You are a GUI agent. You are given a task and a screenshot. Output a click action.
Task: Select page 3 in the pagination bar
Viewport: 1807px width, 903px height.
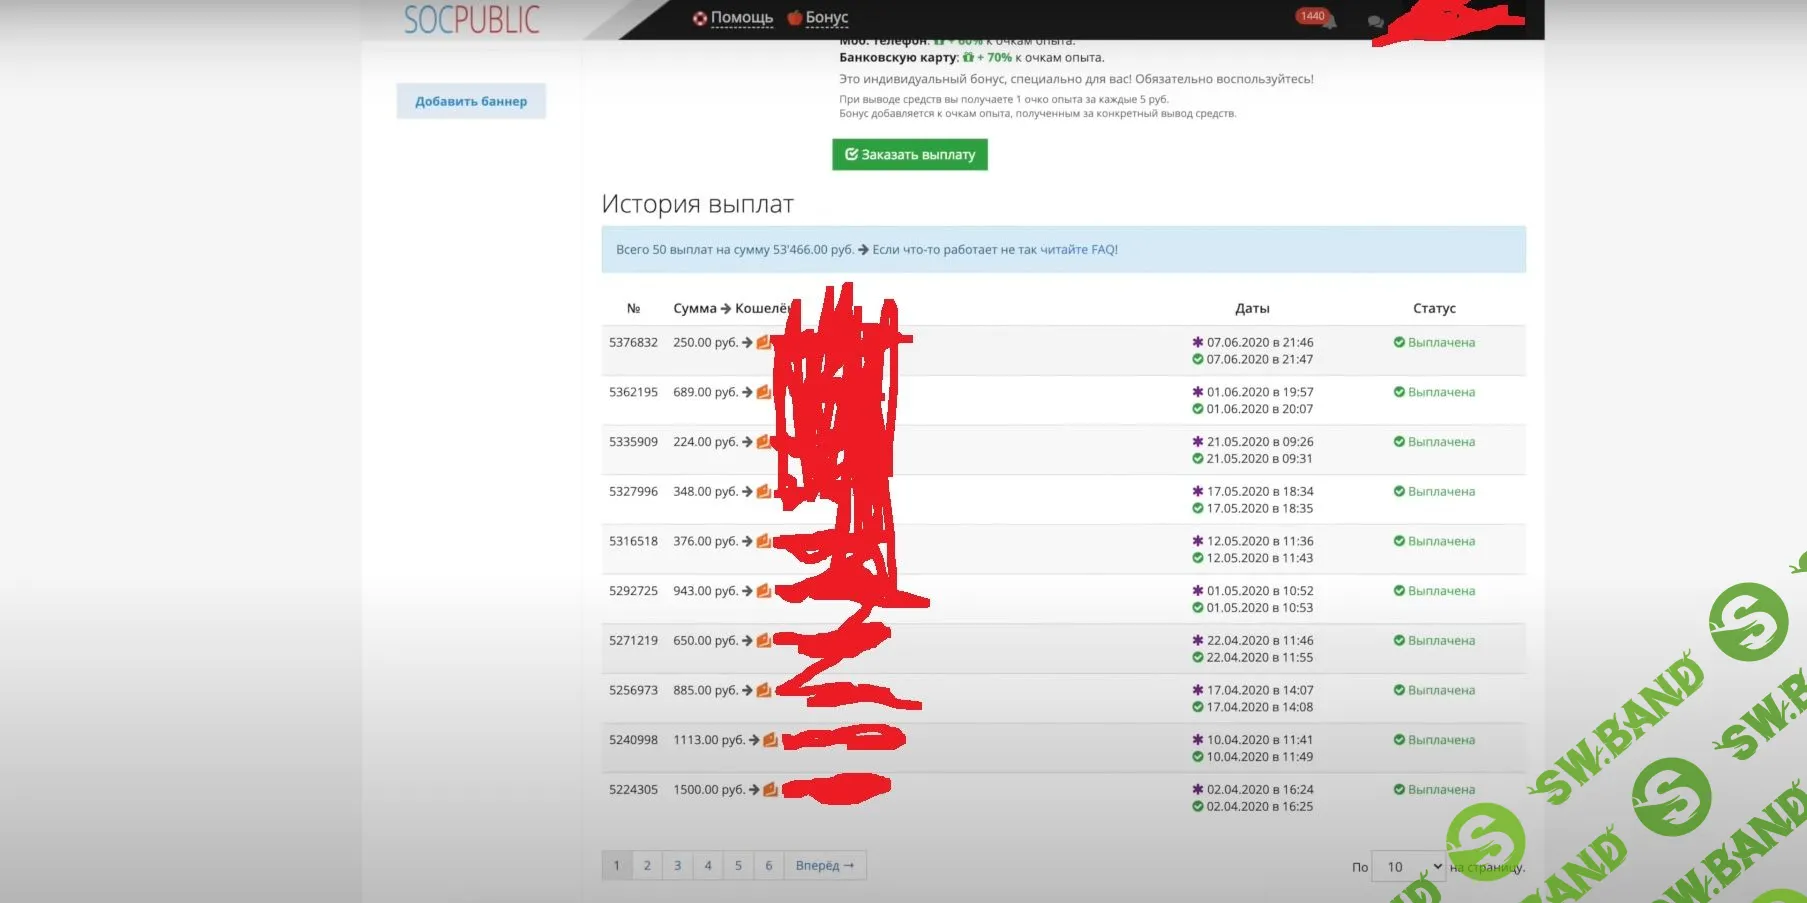click(678, 864)
